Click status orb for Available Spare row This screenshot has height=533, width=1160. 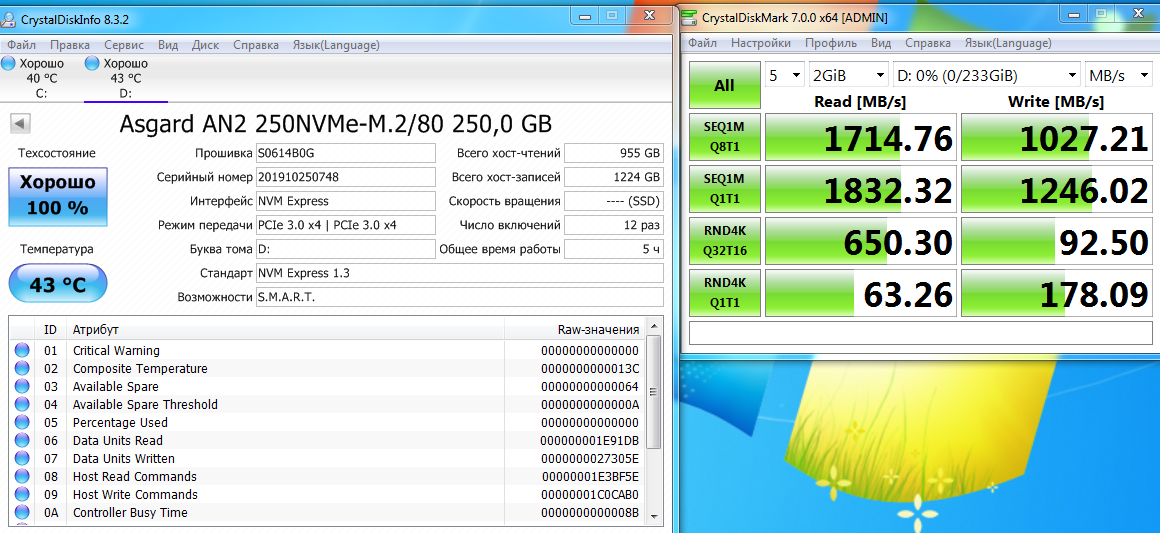(21, 386)
